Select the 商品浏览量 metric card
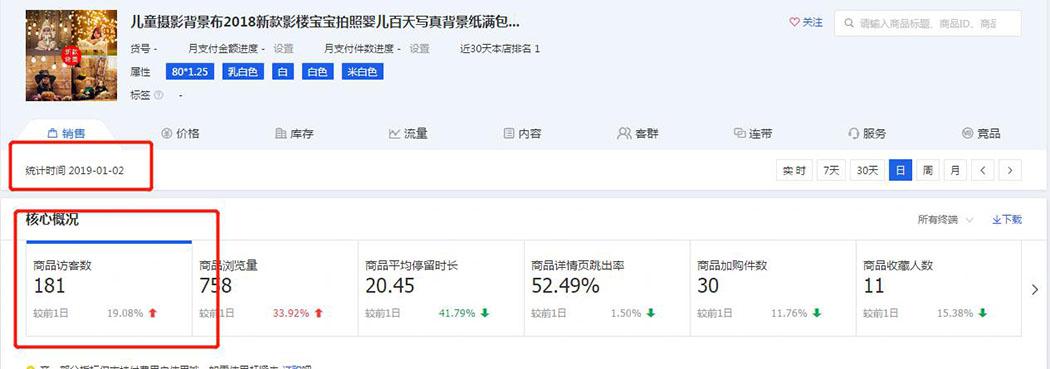The height and width of the screenshot is (369, 1050). (275, 288)
